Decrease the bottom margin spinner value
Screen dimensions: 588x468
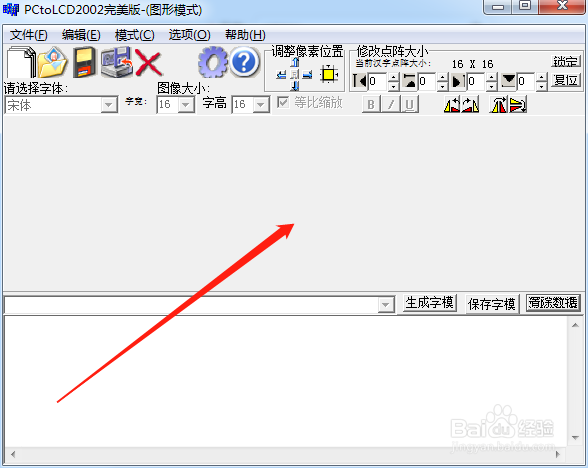[542, 86]
